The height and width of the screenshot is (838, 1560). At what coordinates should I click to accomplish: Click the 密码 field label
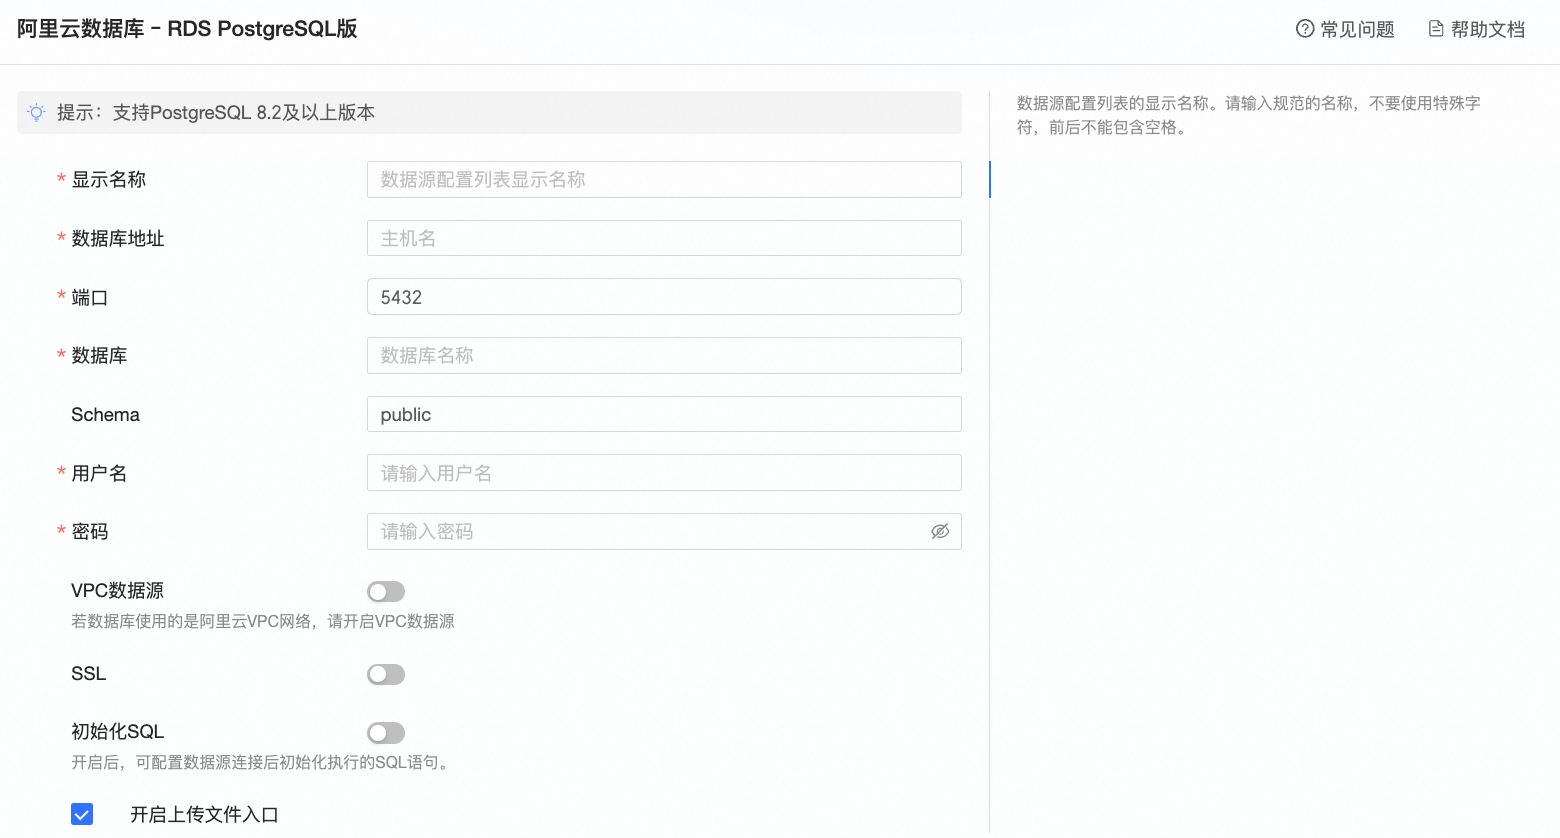(90, 532)
